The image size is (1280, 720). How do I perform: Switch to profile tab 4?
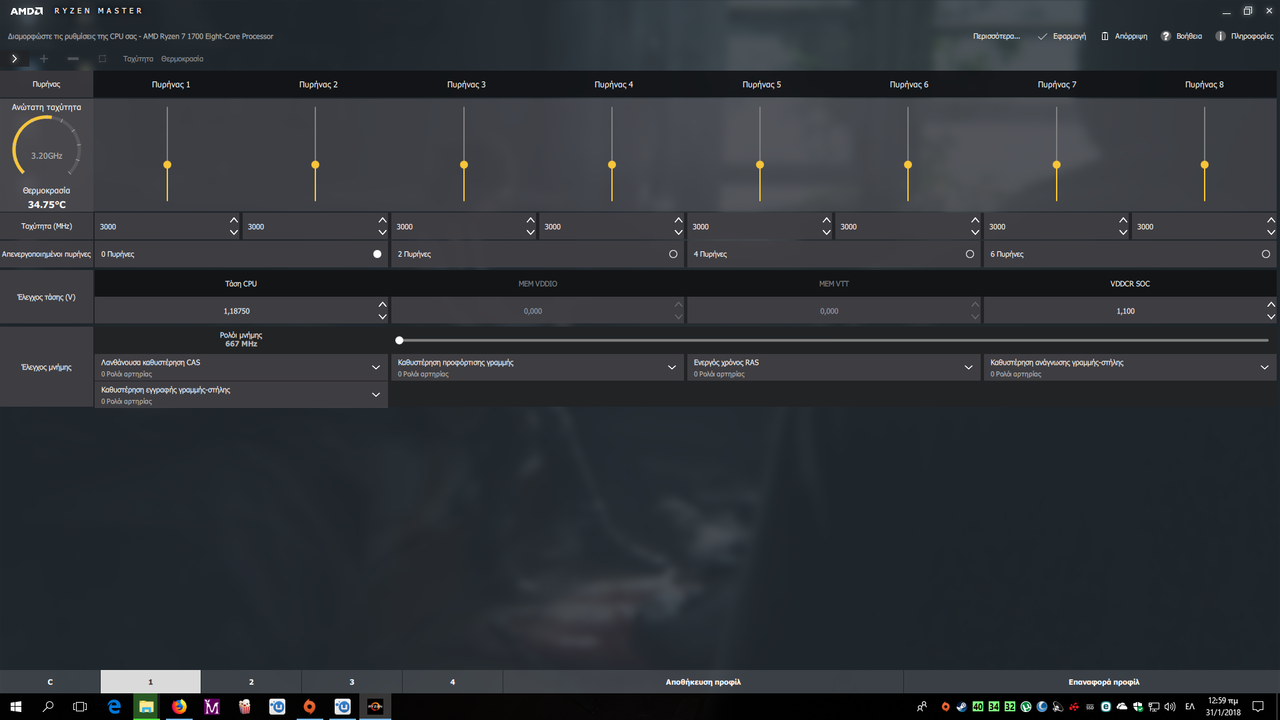[453, 682]
